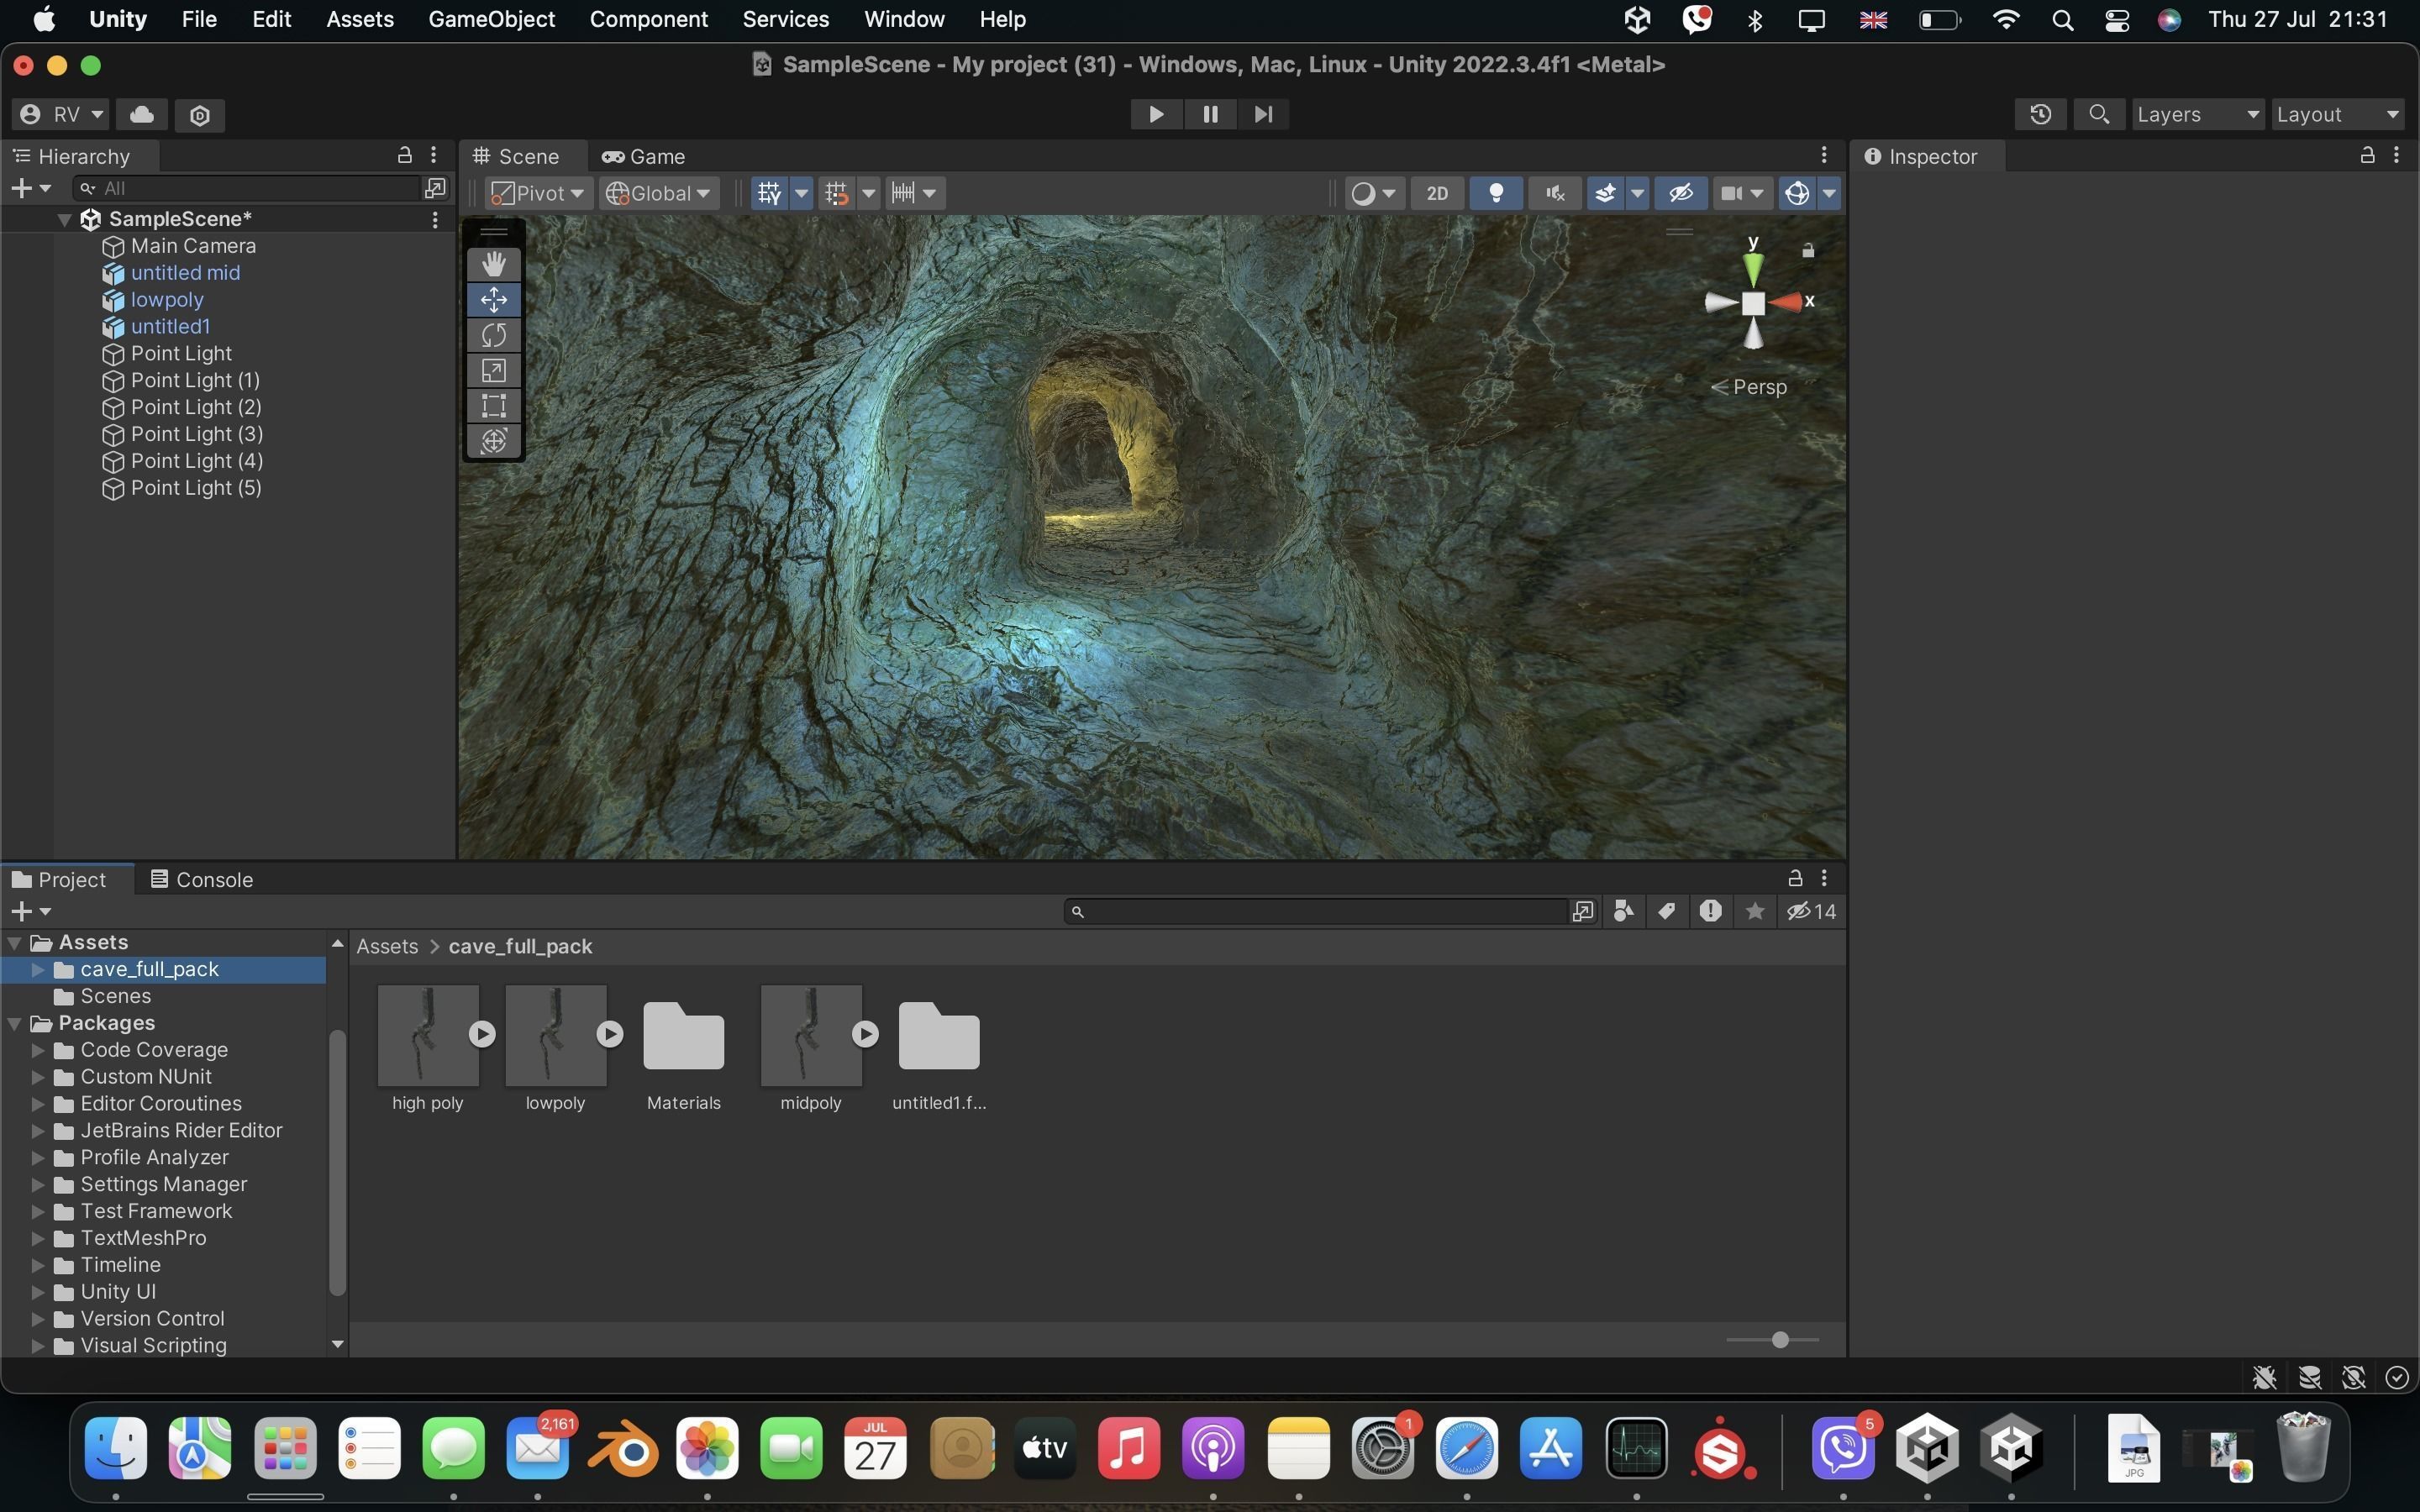Toggle hidden objects visibility in Scene
This screenshot has height=1512, width=2420.
(1680, 193)
